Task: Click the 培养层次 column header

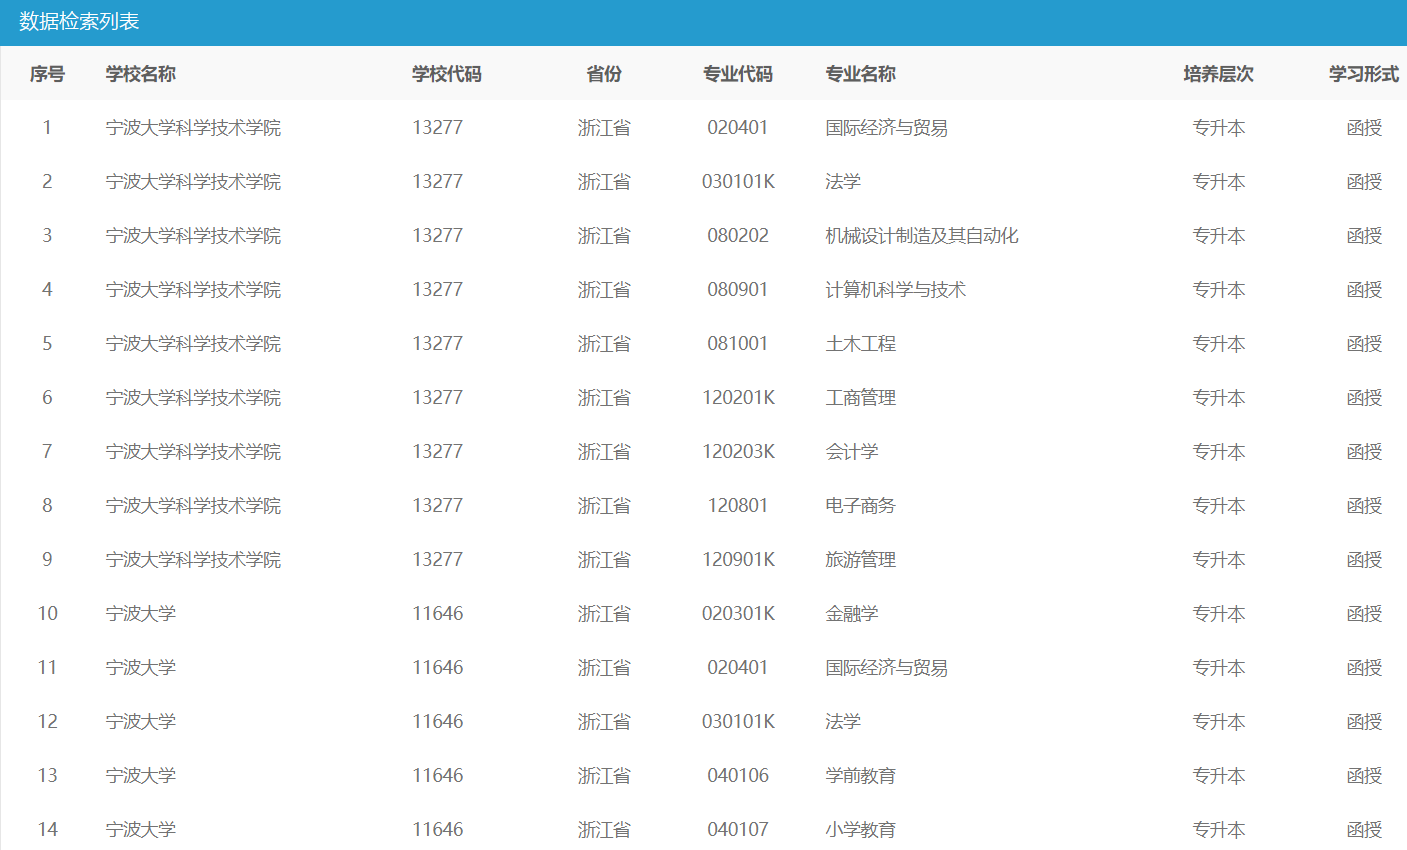Action: [1218, 74]
